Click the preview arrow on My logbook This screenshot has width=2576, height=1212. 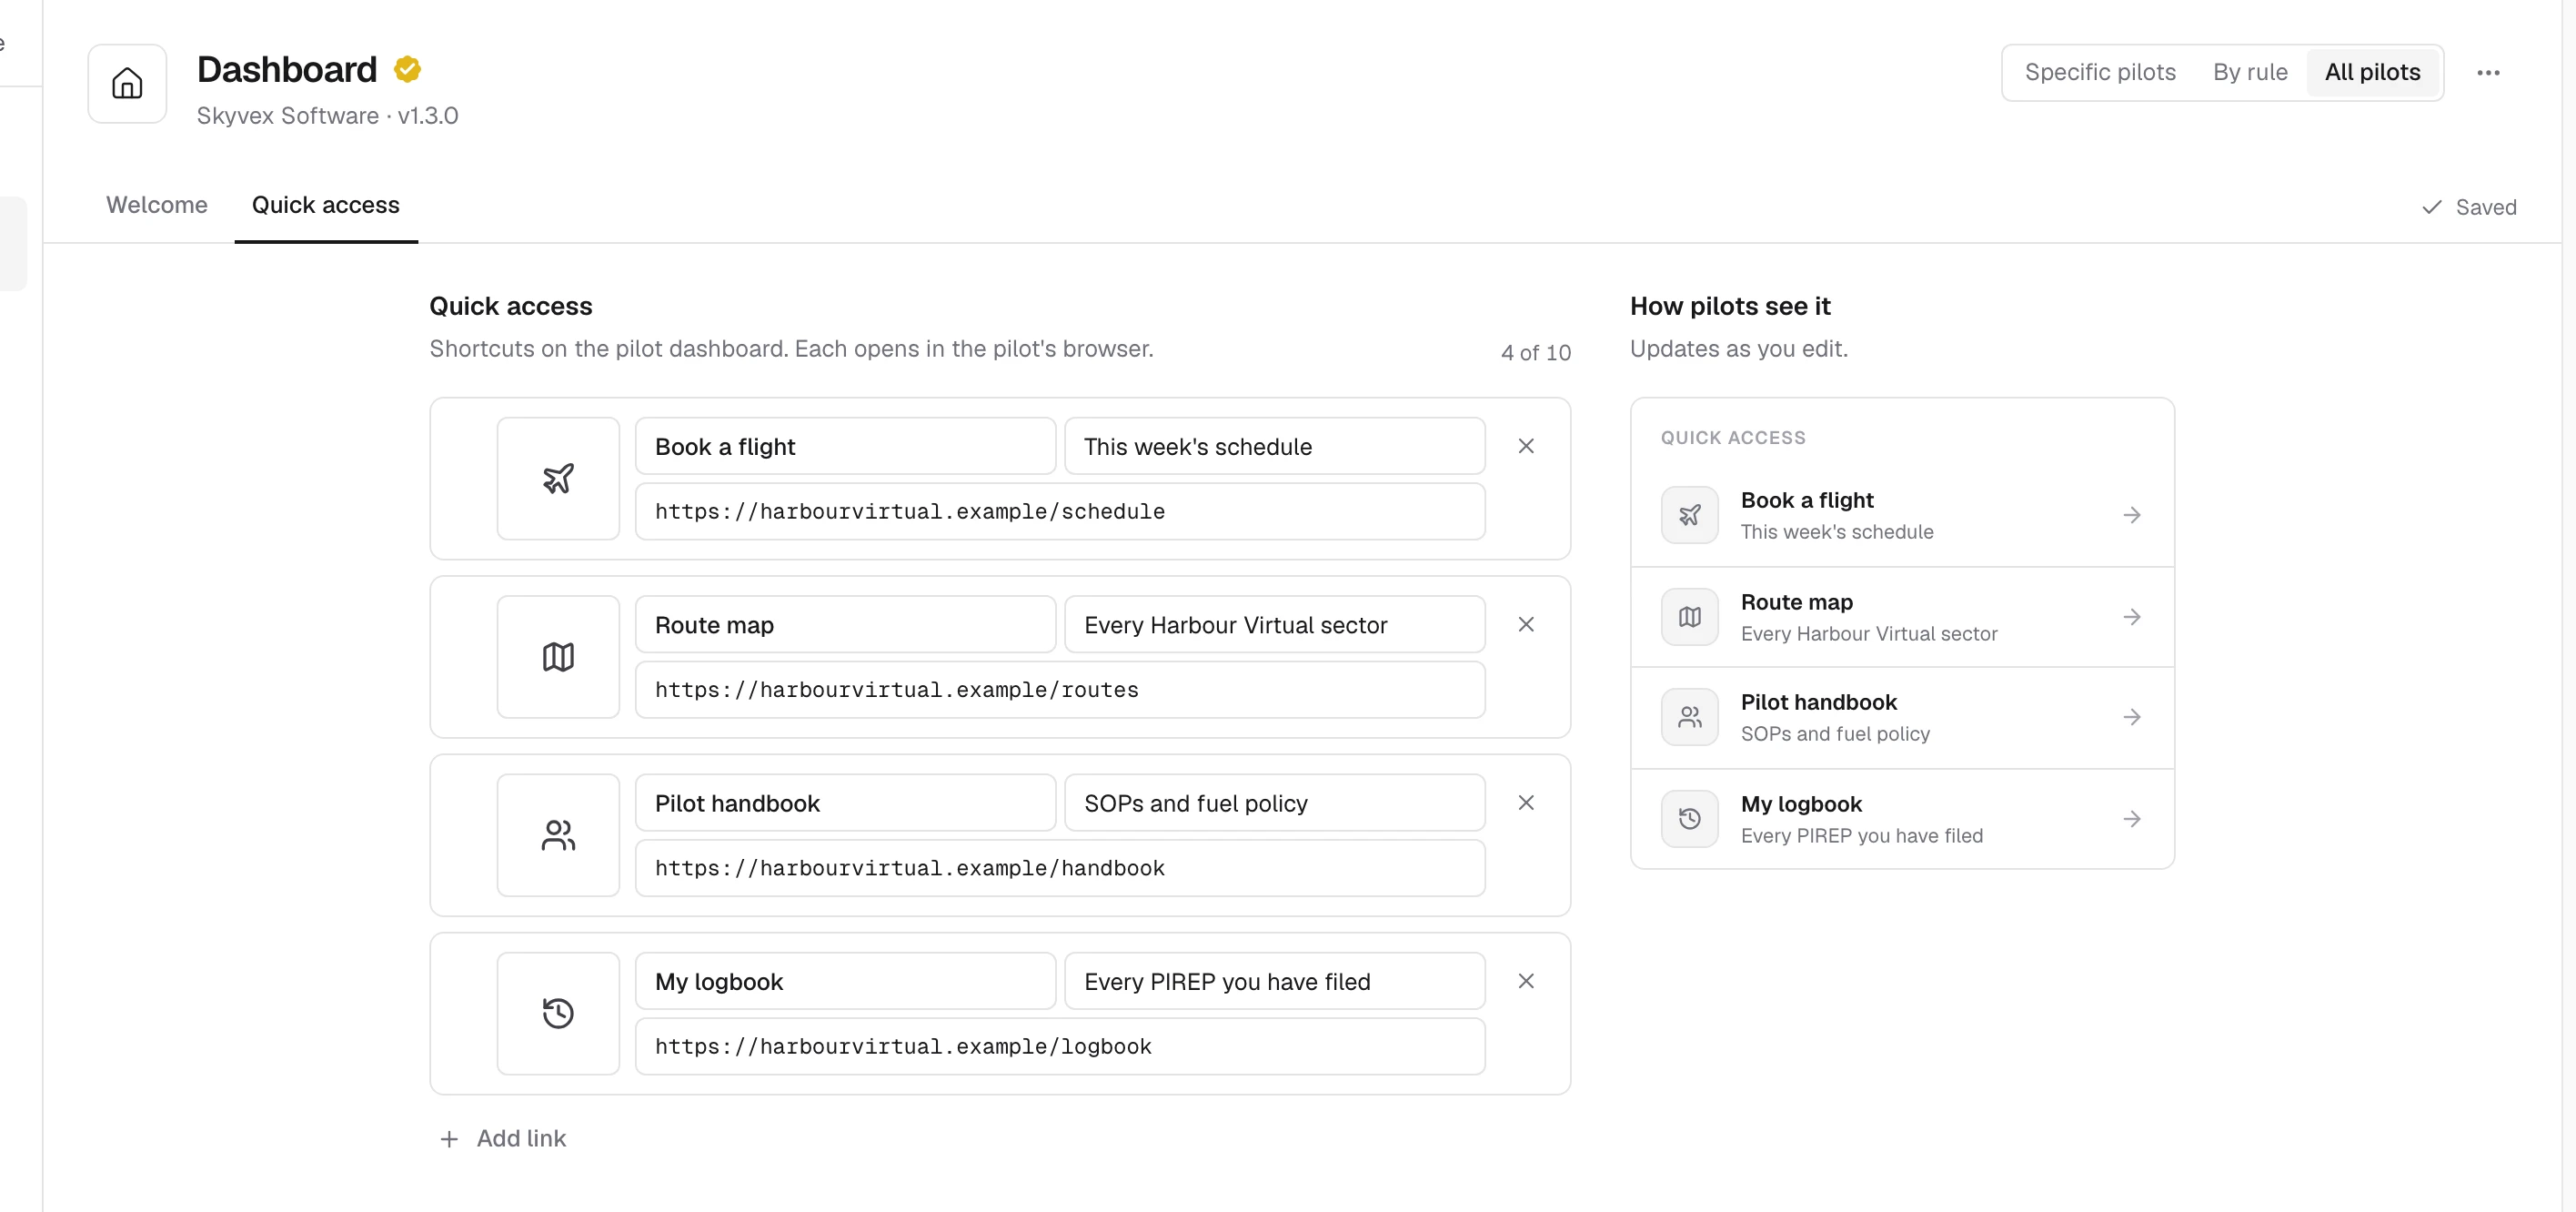tap(2132, 819)
